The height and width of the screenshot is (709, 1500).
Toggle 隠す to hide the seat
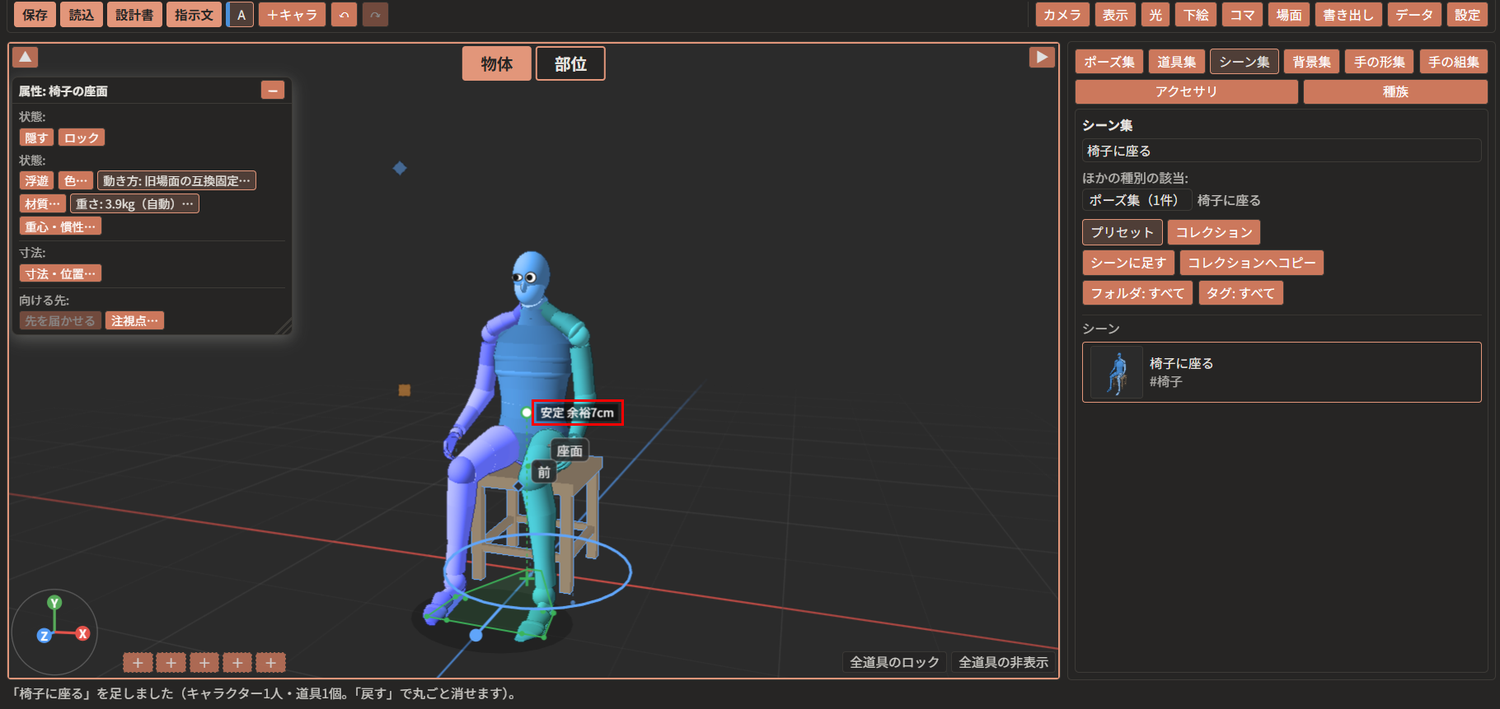[x=37, y=138]
